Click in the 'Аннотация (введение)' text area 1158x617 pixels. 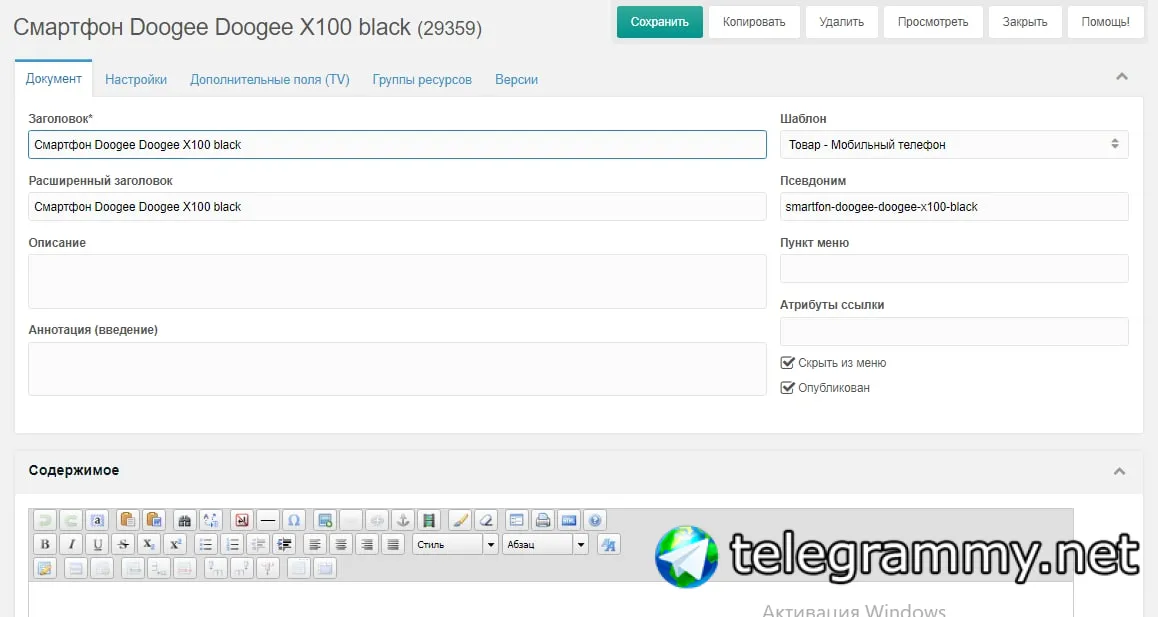tap(397, 369)
